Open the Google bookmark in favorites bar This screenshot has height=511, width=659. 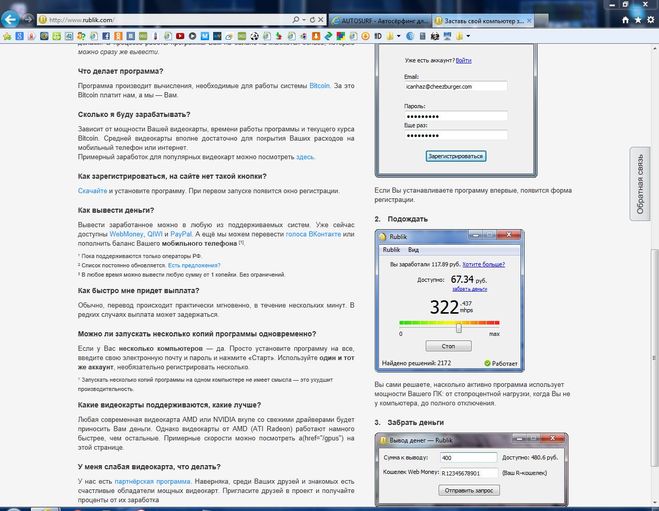(19, 36)
